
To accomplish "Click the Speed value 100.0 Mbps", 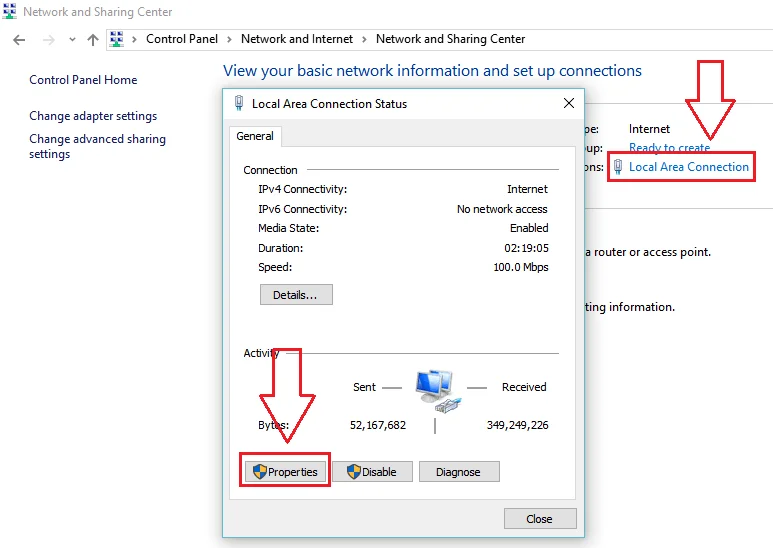I will coord(521,267).
